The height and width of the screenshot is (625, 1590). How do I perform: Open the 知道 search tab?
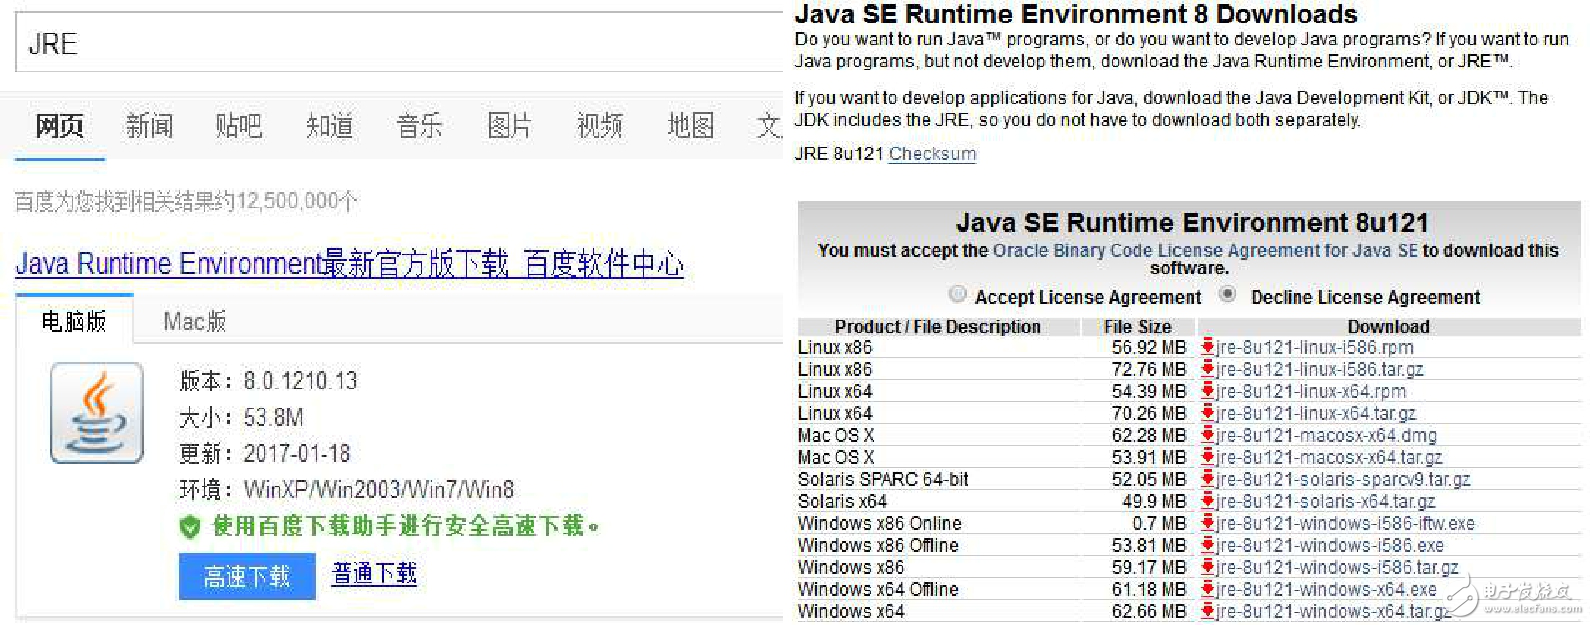pyautogui.click(x=330, y=126)
